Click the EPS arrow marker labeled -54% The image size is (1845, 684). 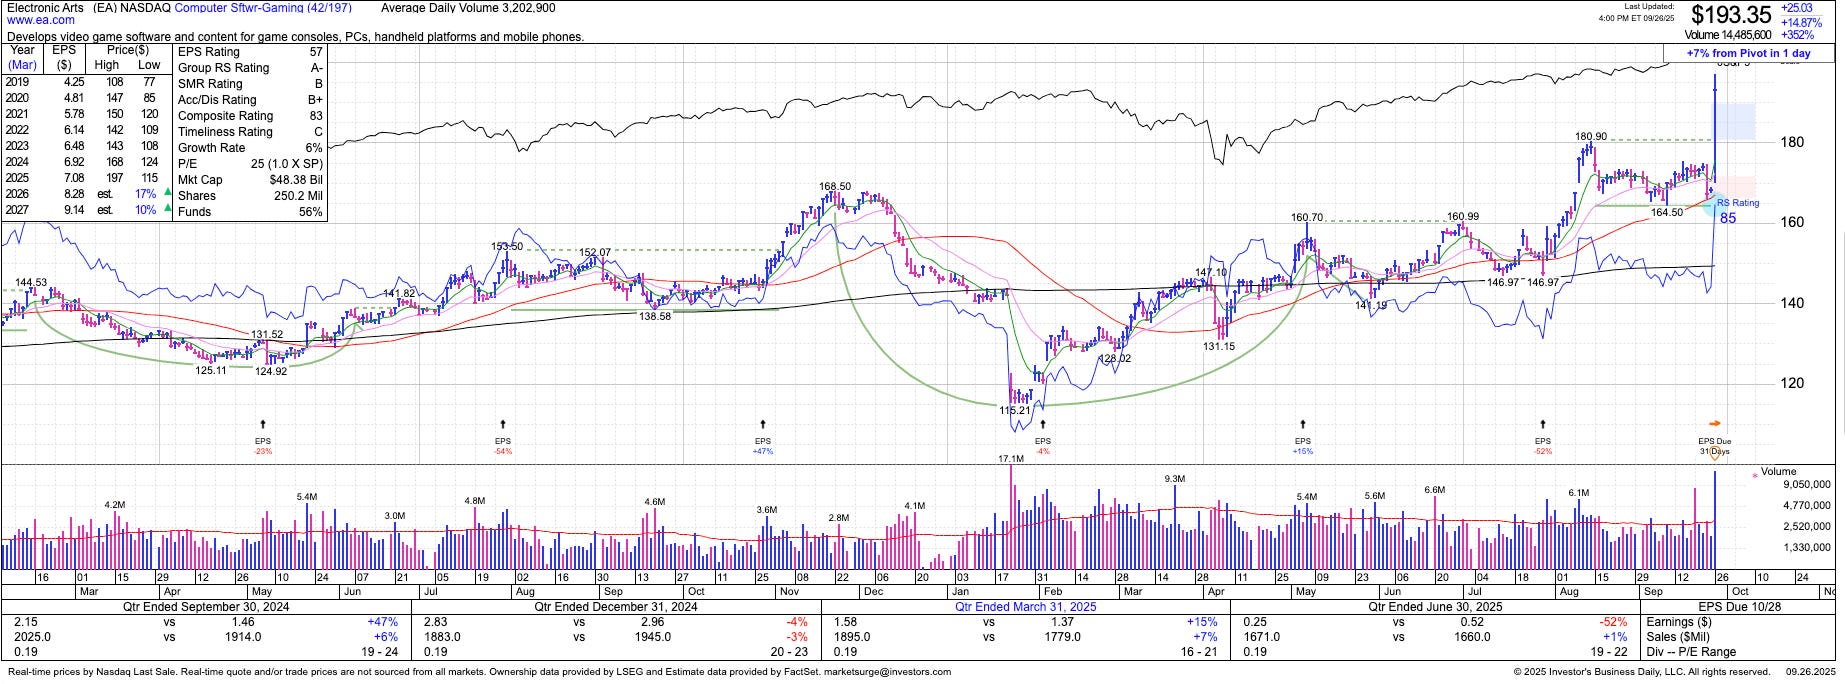(x=502, y=424)
